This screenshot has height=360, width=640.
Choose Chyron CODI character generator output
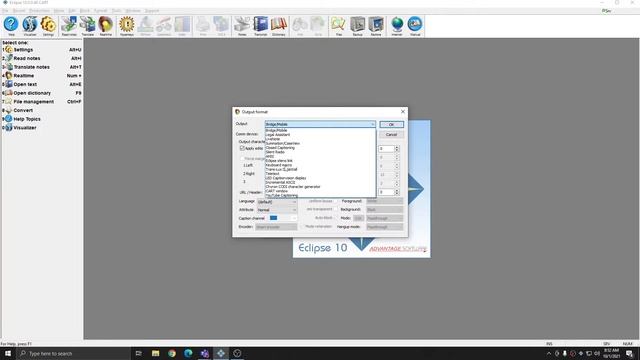point(320,187)
